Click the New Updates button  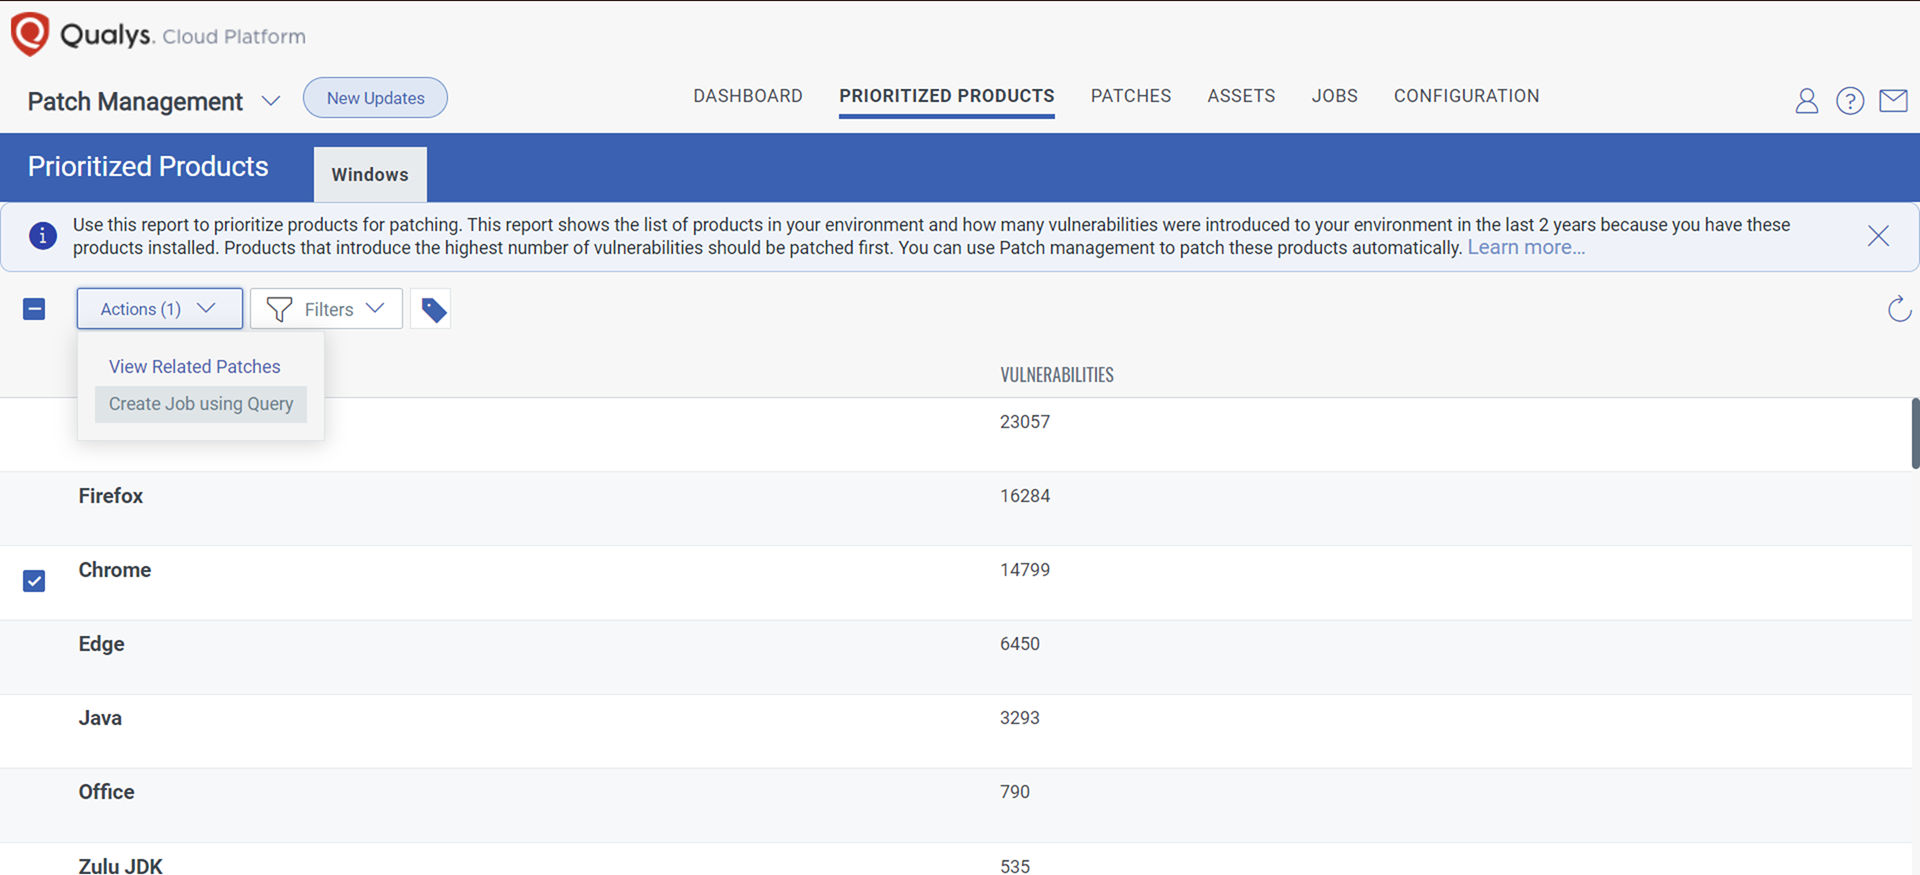375,98
